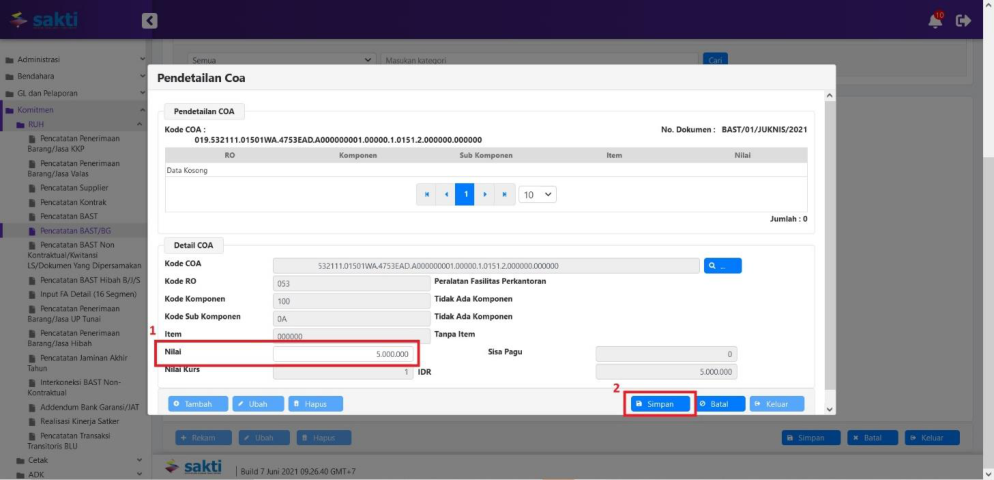
Task: Go to next page in pagination
Action: click(484, 194)
